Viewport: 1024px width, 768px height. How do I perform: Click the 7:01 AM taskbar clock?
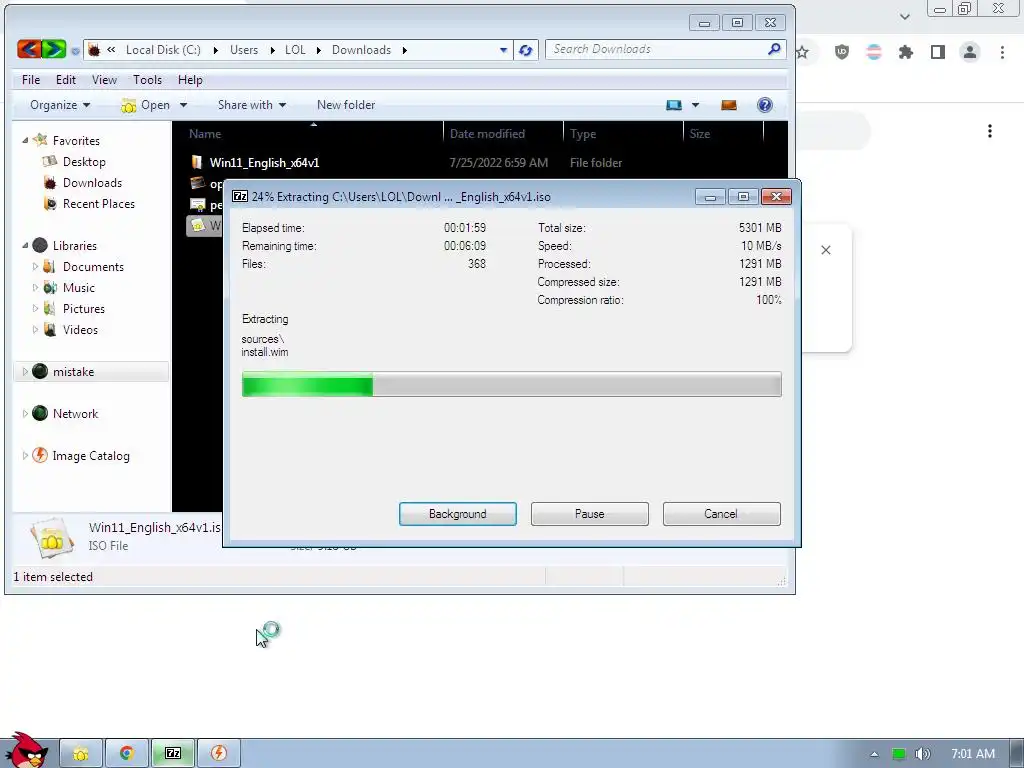972,754
